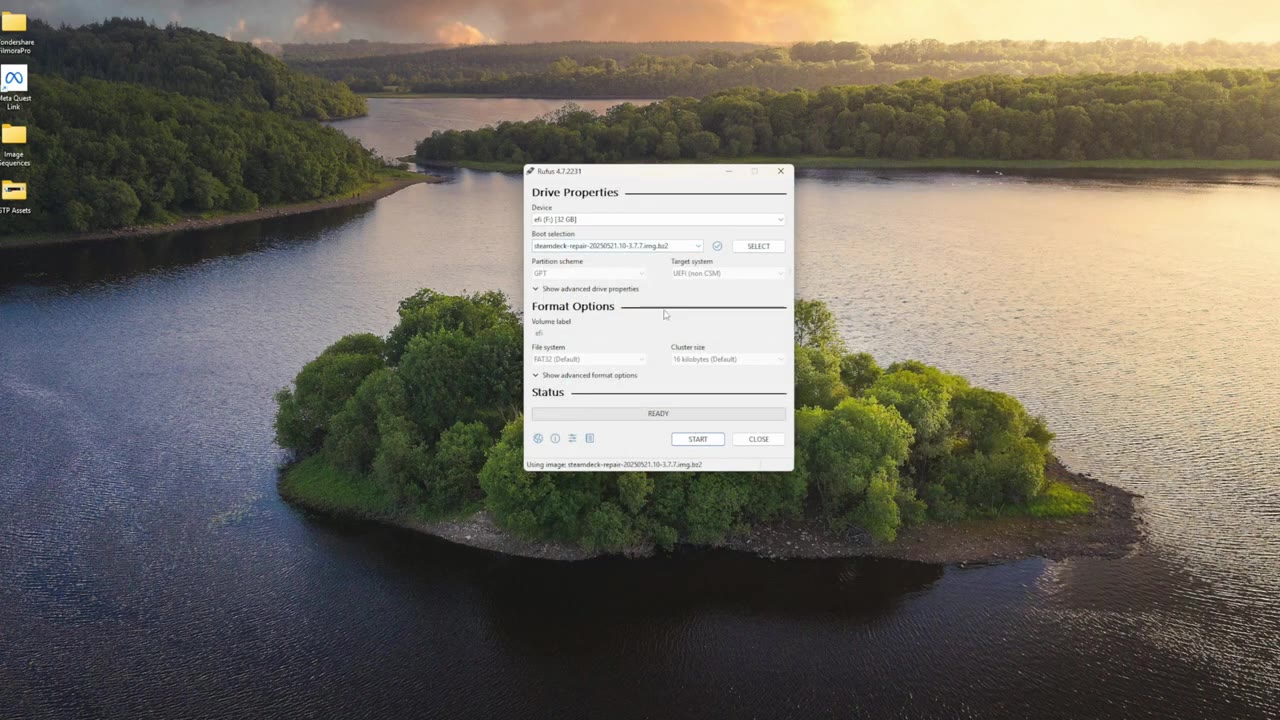This screenshot has width=1280, height=720.
Task: Open the Cluster size dropdown
Action: click(728, 359)
